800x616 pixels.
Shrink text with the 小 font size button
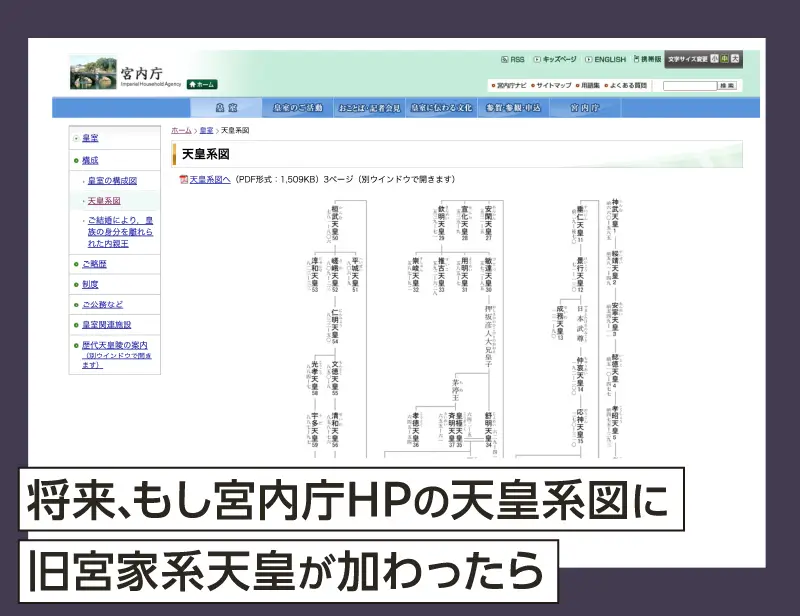[712, 58]
